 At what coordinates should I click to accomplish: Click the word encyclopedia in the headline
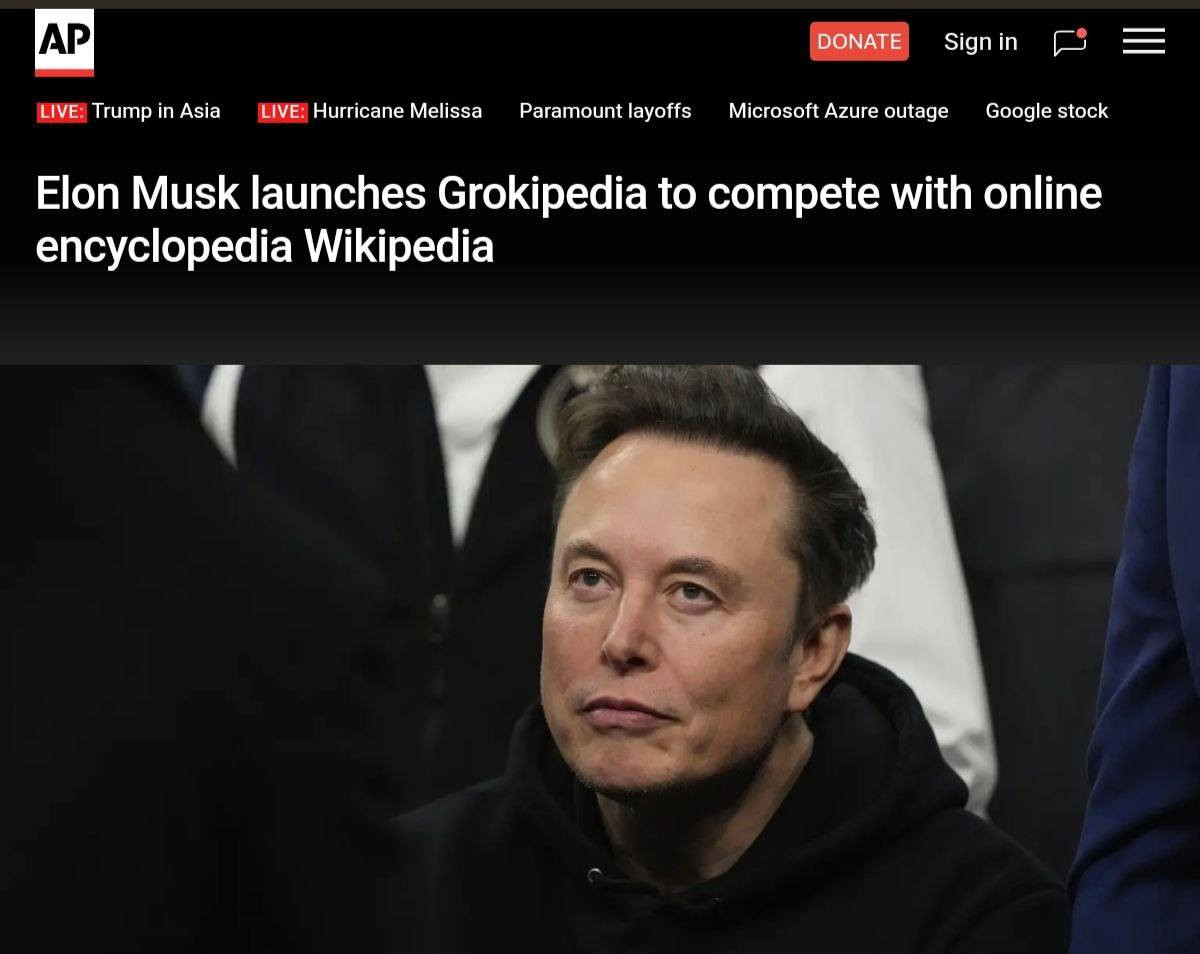(x=163, y=246)
